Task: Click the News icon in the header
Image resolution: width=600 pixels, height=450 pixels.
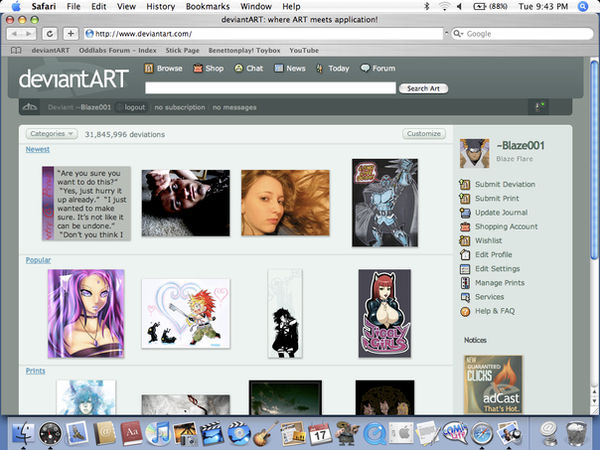Action: [x=279, y=68]
